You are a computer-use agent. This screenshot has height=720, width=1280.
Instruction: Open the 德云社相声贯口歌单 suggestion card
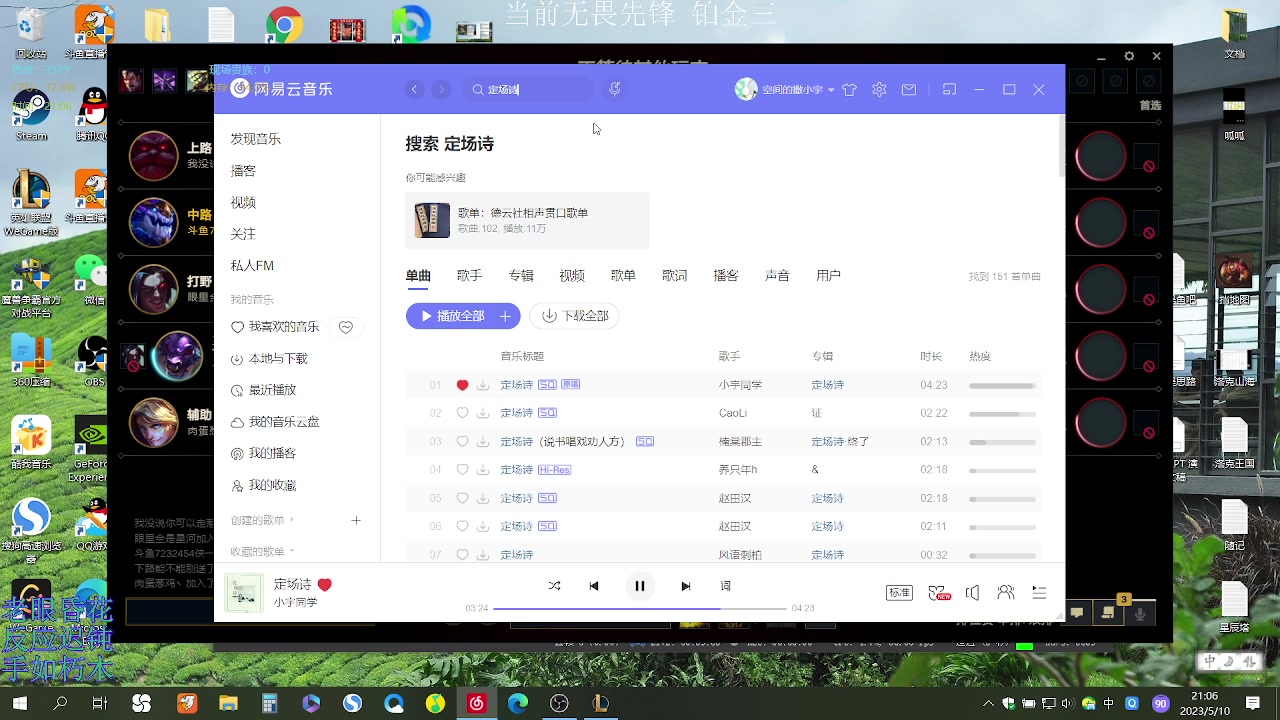pyautogui.click(x=527, y=220)
